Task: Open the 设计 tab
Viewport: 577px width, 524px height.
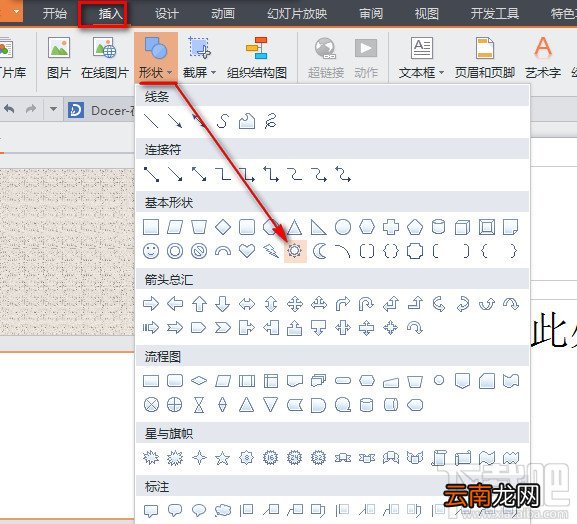Action: [167, 14]
